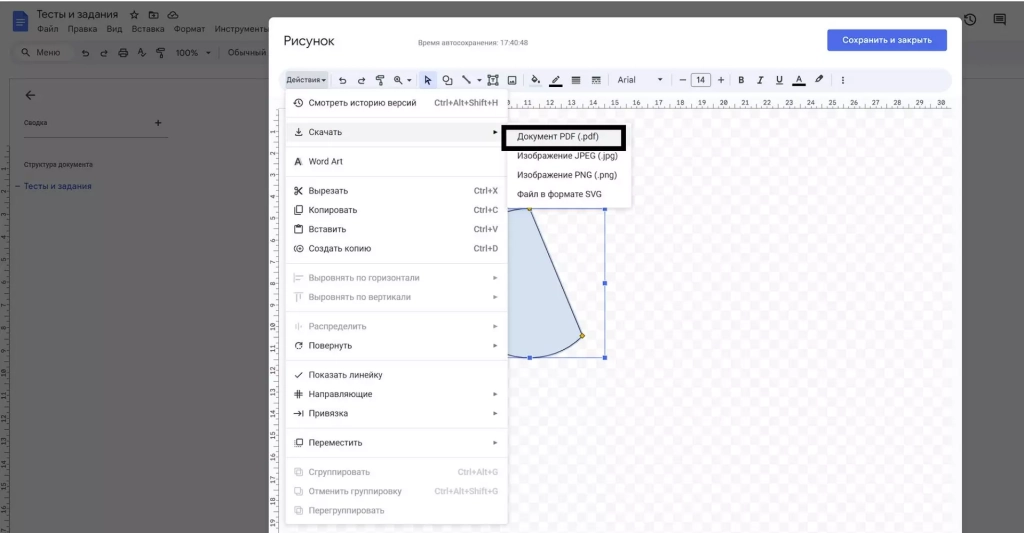The height and width of the screenshot is (533, 1024).
Task: Toggle Italic formatting
Action: click(760, 80)
